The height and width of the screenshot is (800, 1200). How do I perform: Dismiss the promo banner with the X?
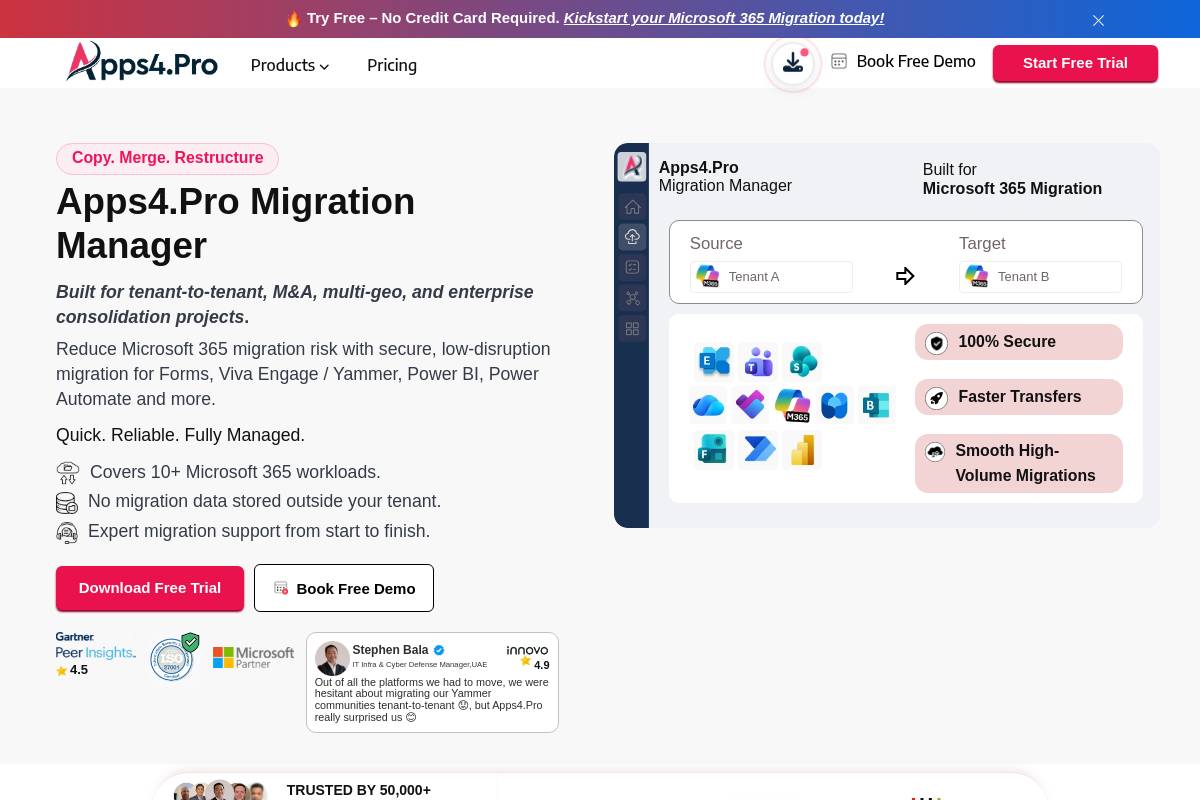1098,20
